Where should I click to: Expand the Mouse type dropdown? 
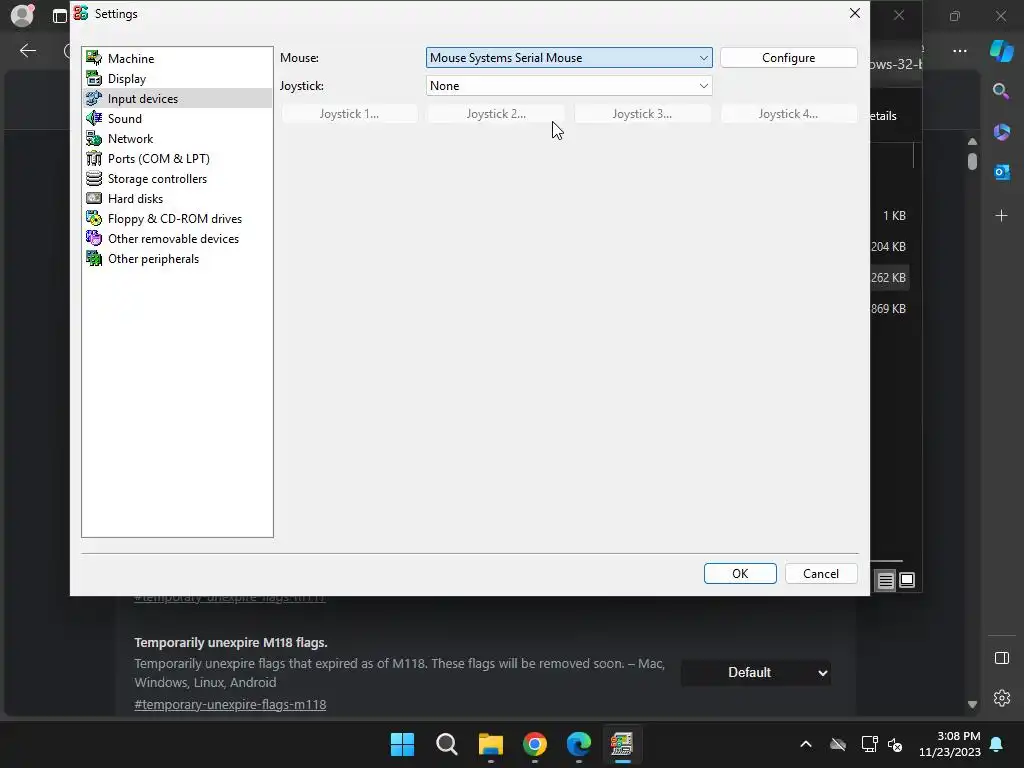(569, 57)
